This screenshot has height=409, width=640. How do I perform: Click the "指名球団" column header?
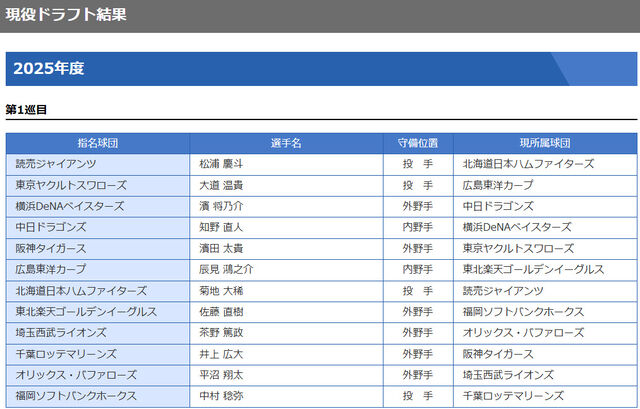[x=98, y=143]
